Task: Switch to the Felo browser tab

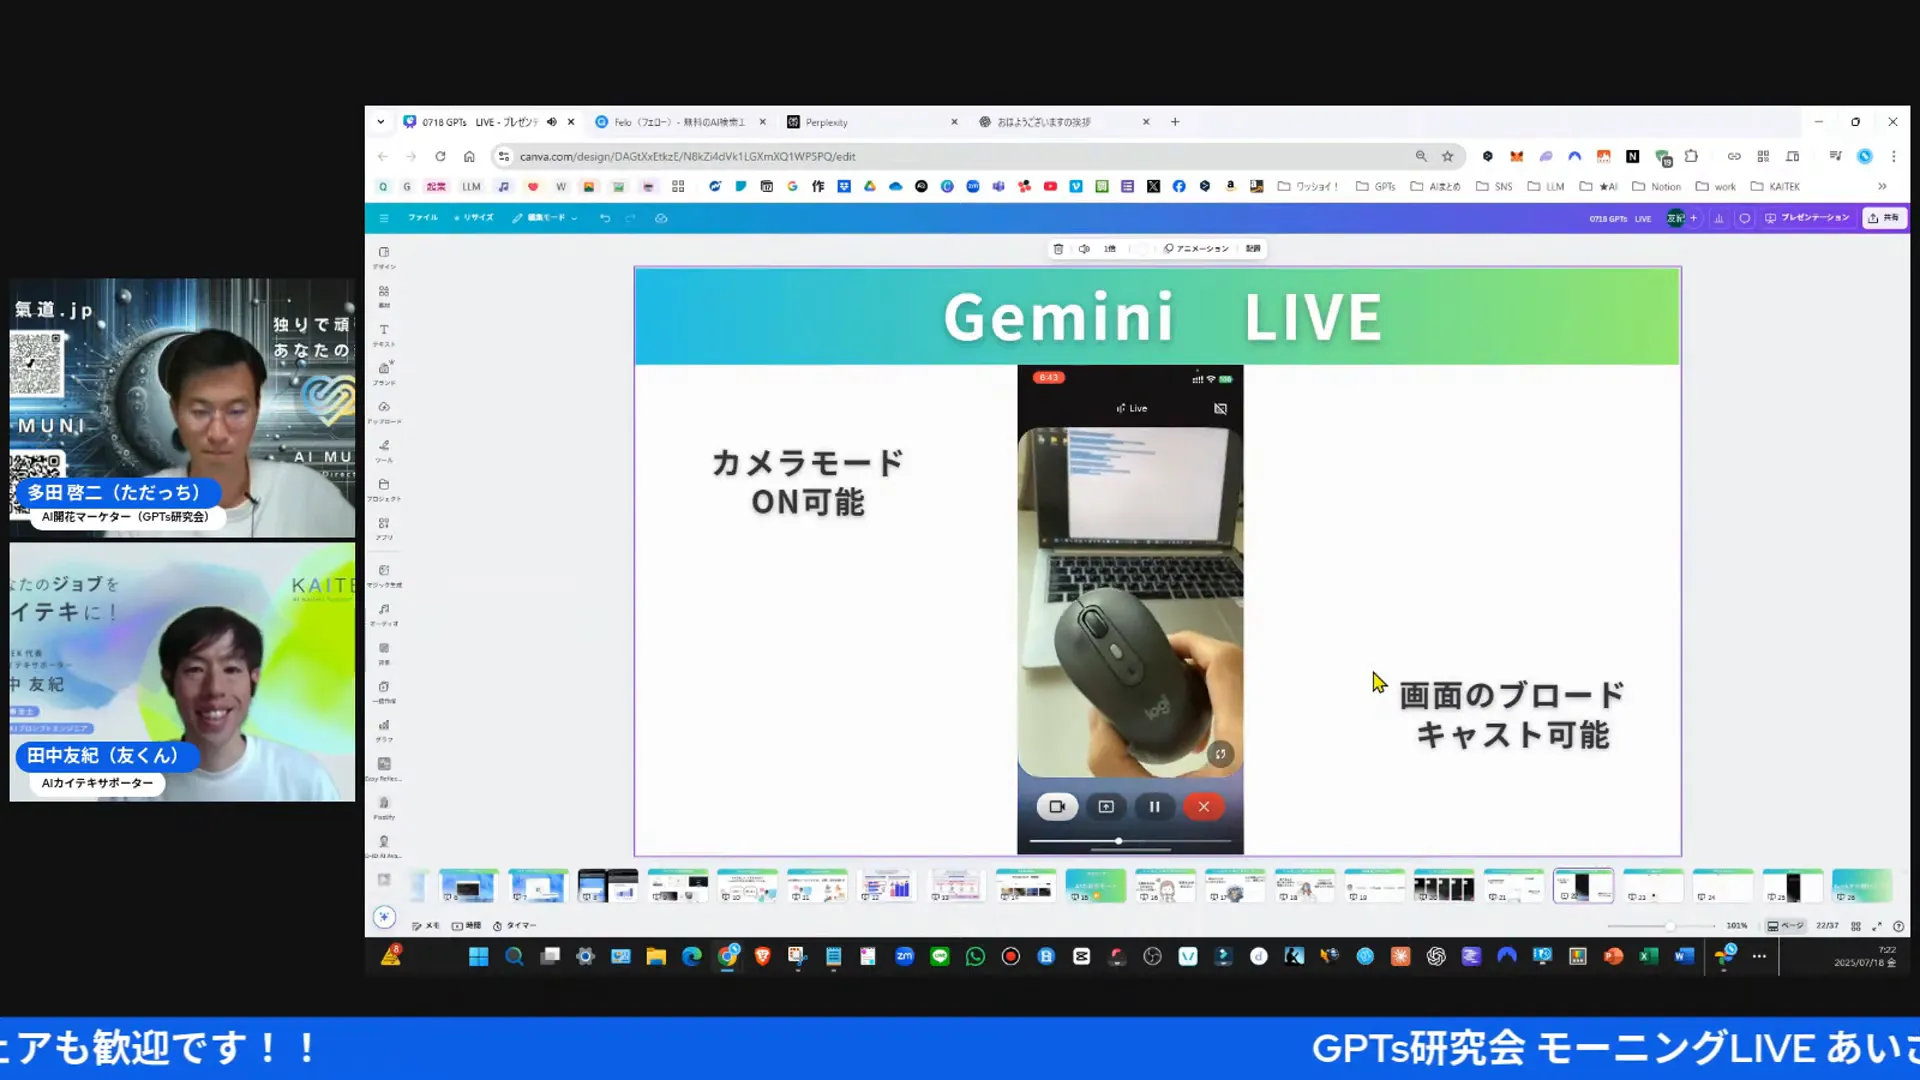Action: pyautogui.click(x=680, y=122)
